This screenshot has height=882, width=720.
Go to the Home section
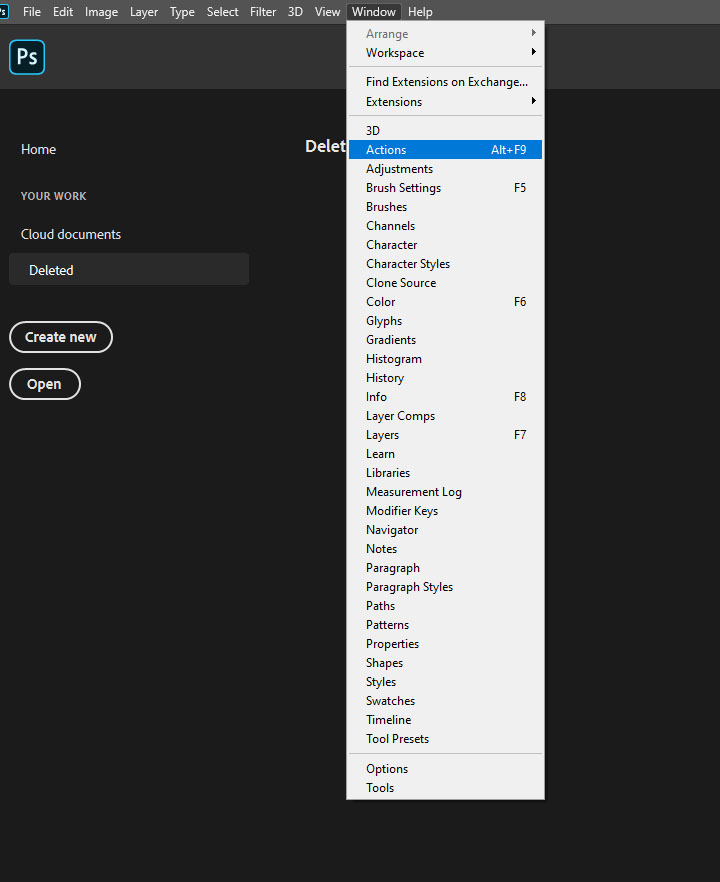click(39, 149)
